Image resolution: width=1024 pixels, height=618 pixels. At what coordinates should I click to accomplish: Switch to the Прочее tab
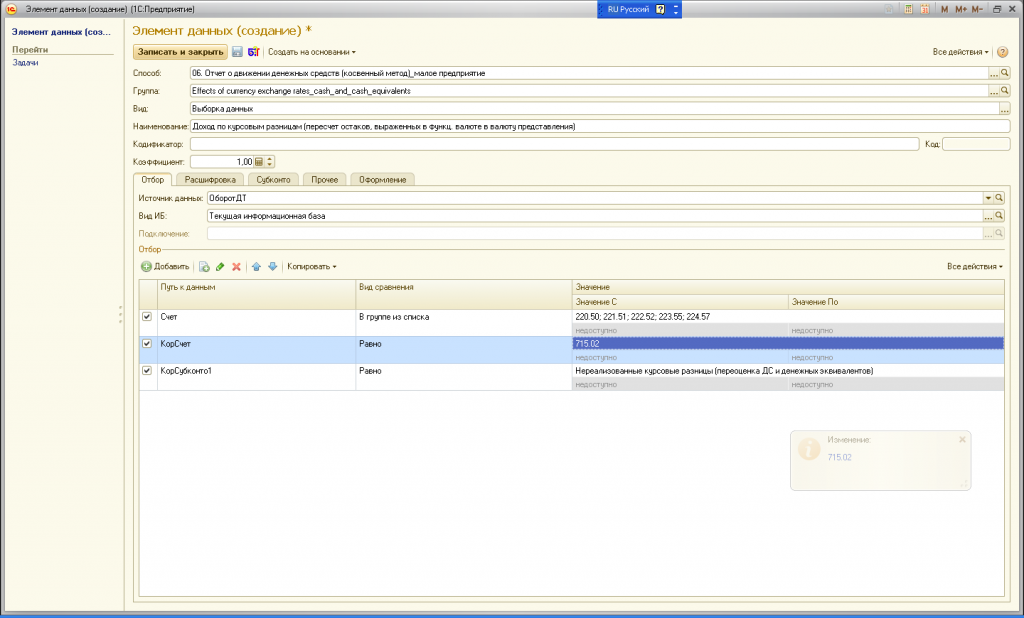tap(325, 180)
